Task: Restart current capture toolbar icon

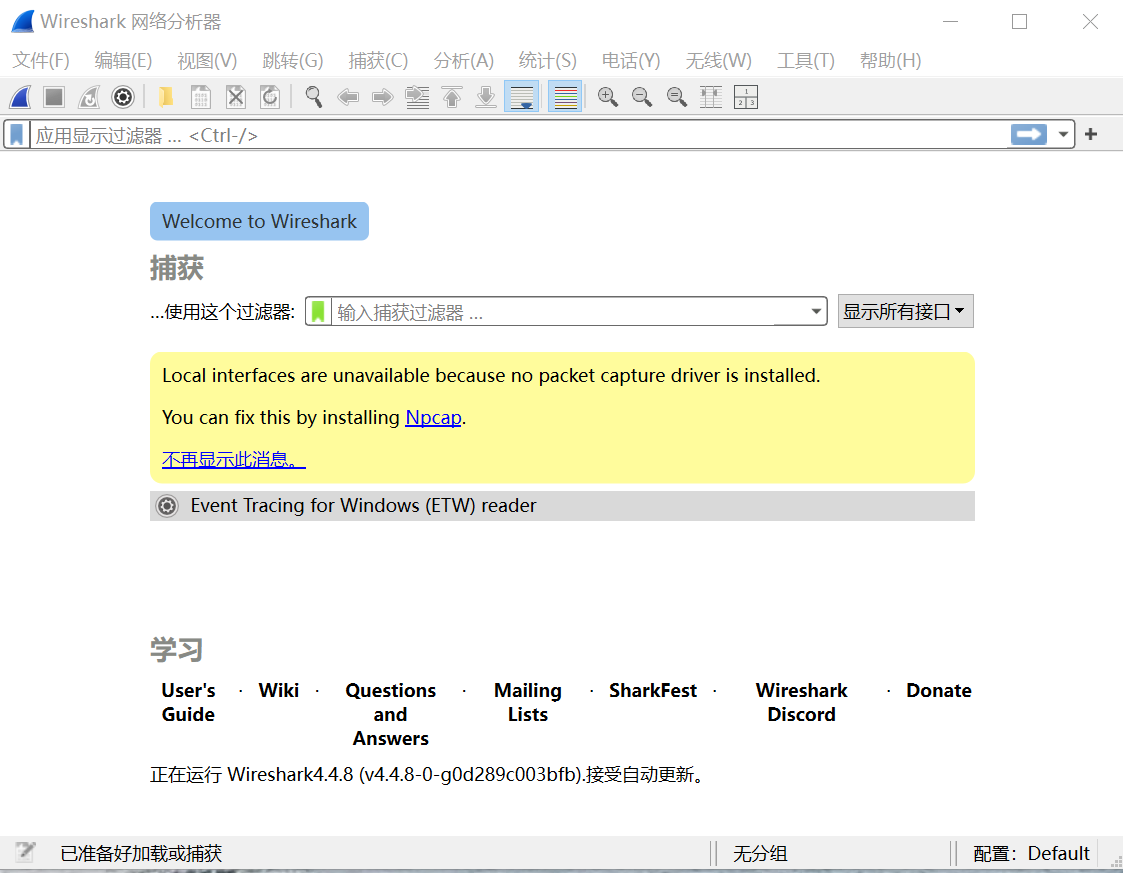Action: (x=89, y=97)
